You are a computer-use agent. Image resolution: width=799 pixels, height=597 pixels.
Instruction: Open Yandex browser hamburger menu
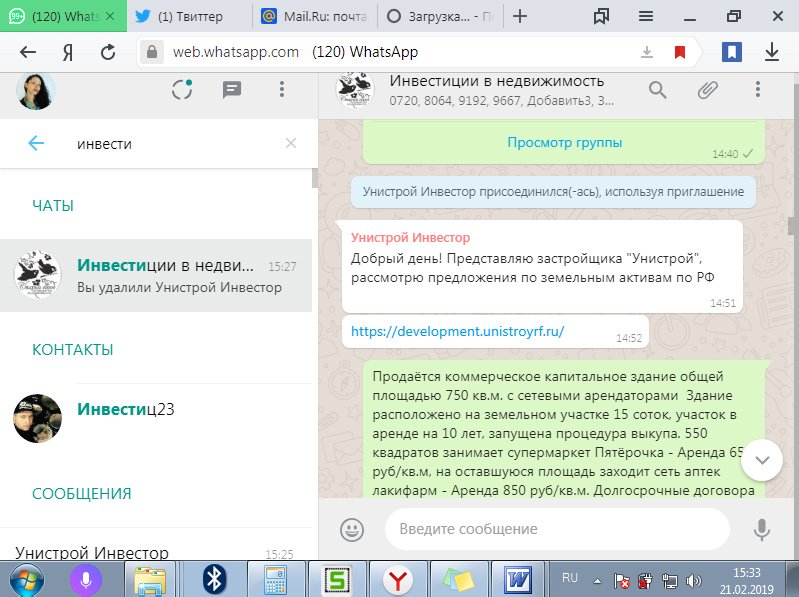tap(646, 16)
